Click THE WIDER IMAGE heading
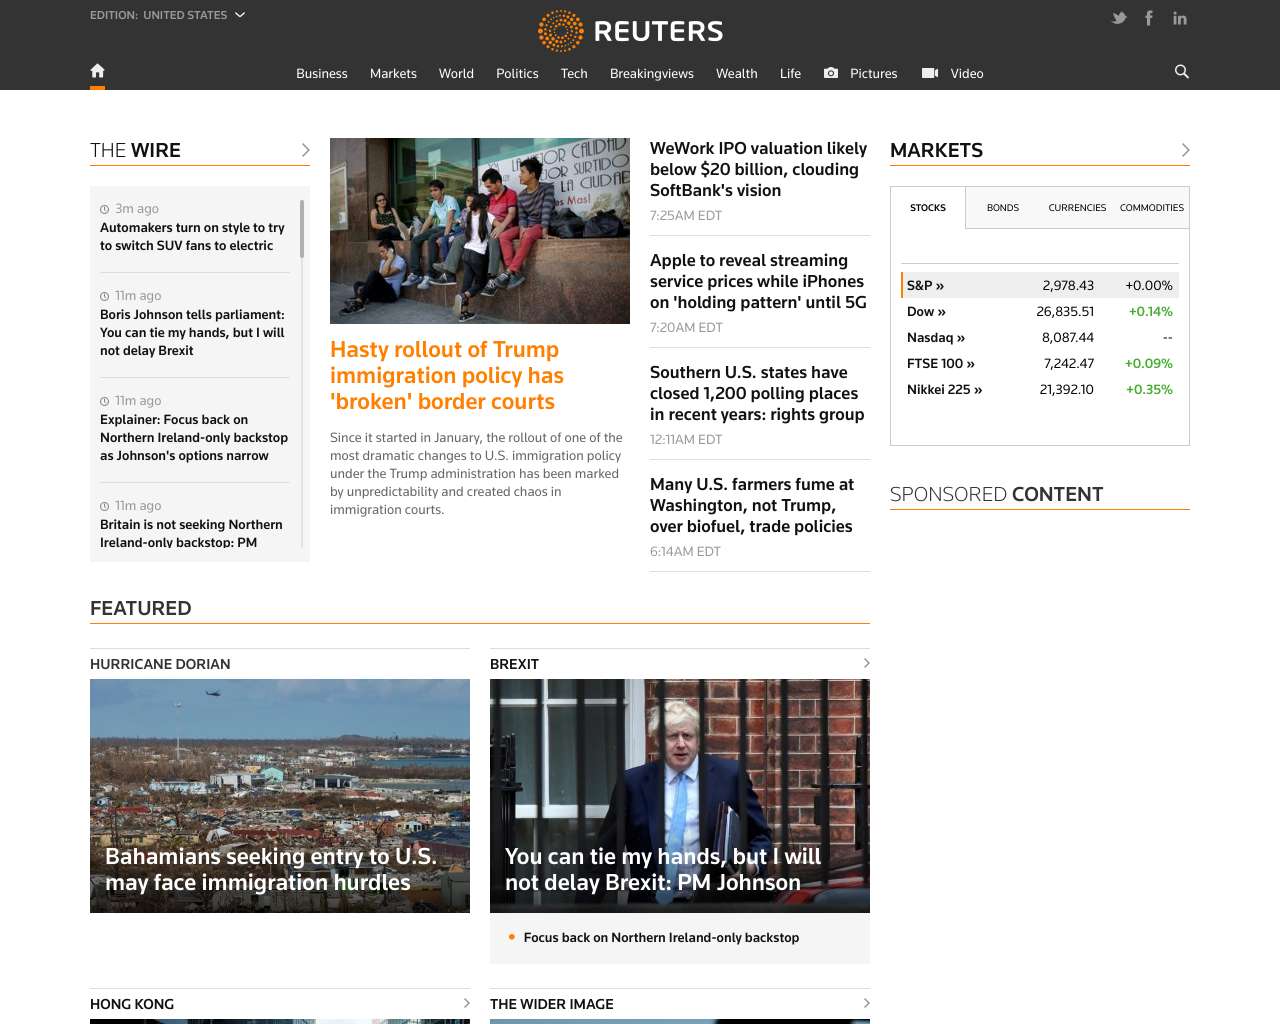Viewport: 1280px width, 1024px height. [552, 1004]
